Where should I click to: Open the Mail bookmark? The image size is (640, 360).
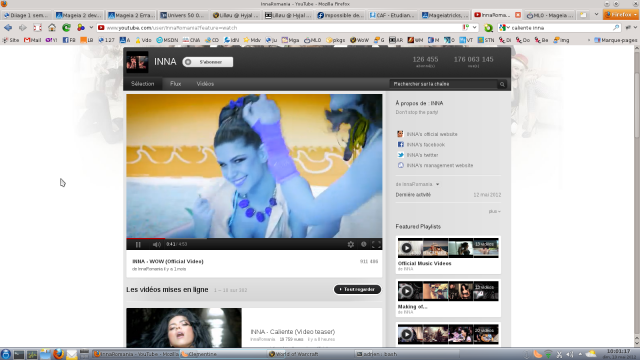[x=33, y=40]
